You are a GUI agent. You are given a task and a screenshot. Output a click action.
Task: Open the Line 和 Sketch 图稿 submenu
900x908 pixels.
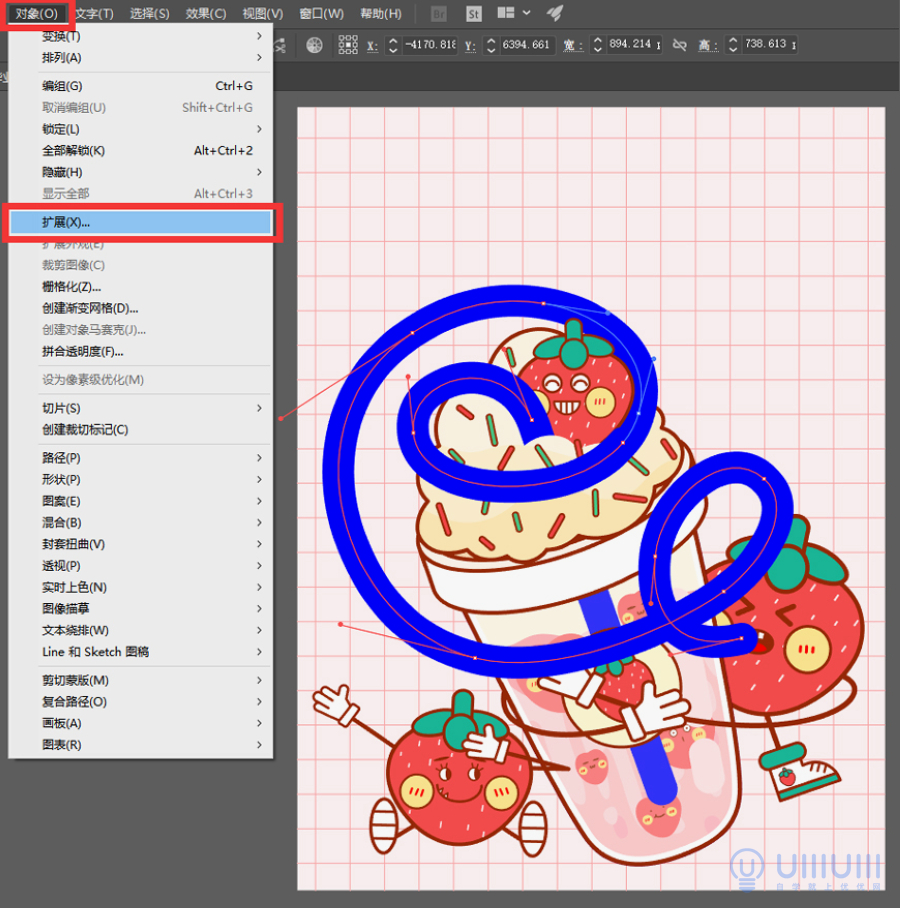[140, 652]
